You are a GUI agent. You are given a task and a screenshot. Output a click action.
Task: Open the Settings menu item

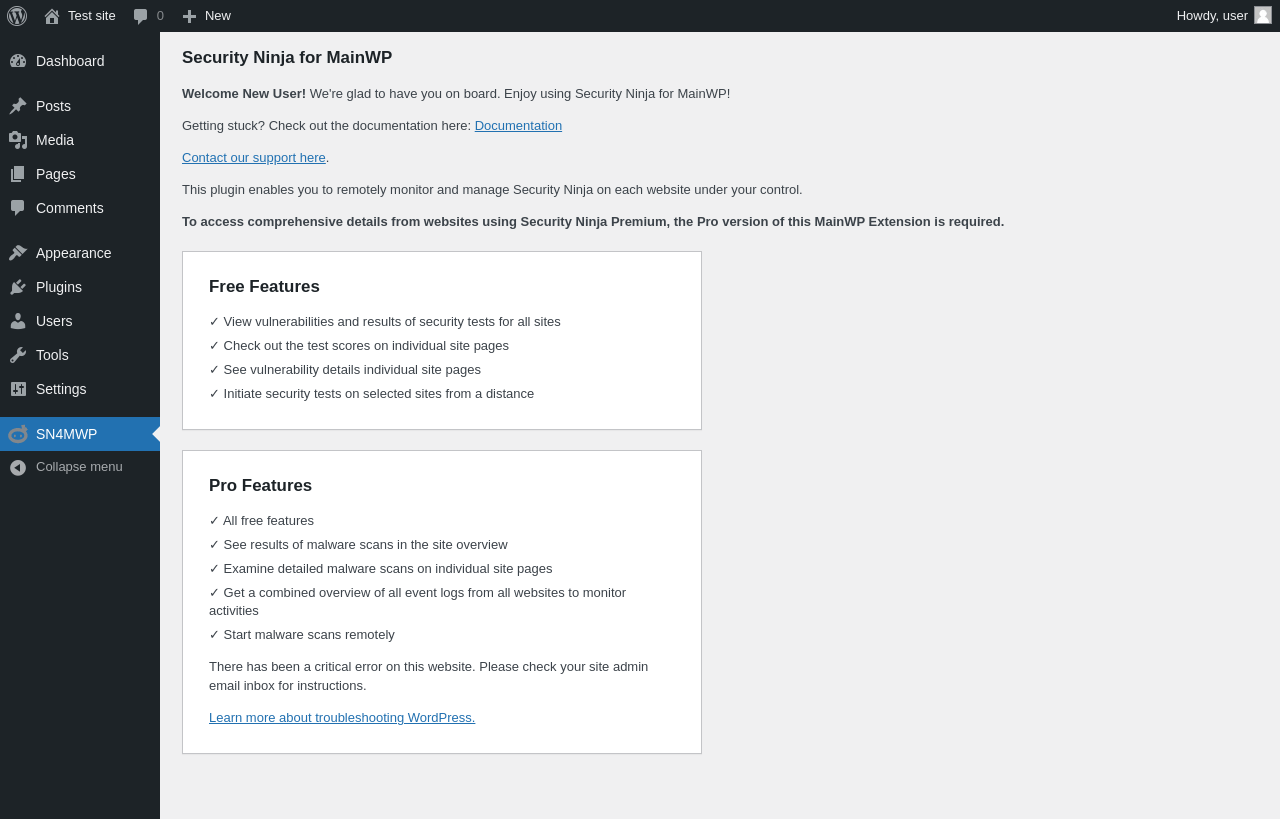tap(80, 389)
